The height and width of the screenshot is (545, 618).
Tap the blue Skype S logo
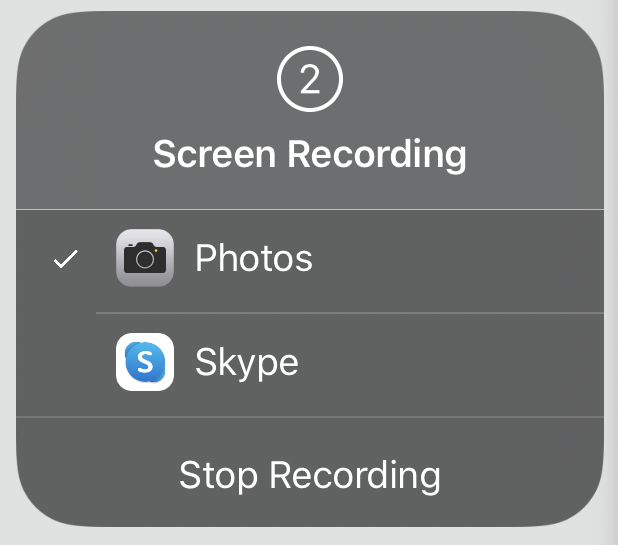[145, 362]
